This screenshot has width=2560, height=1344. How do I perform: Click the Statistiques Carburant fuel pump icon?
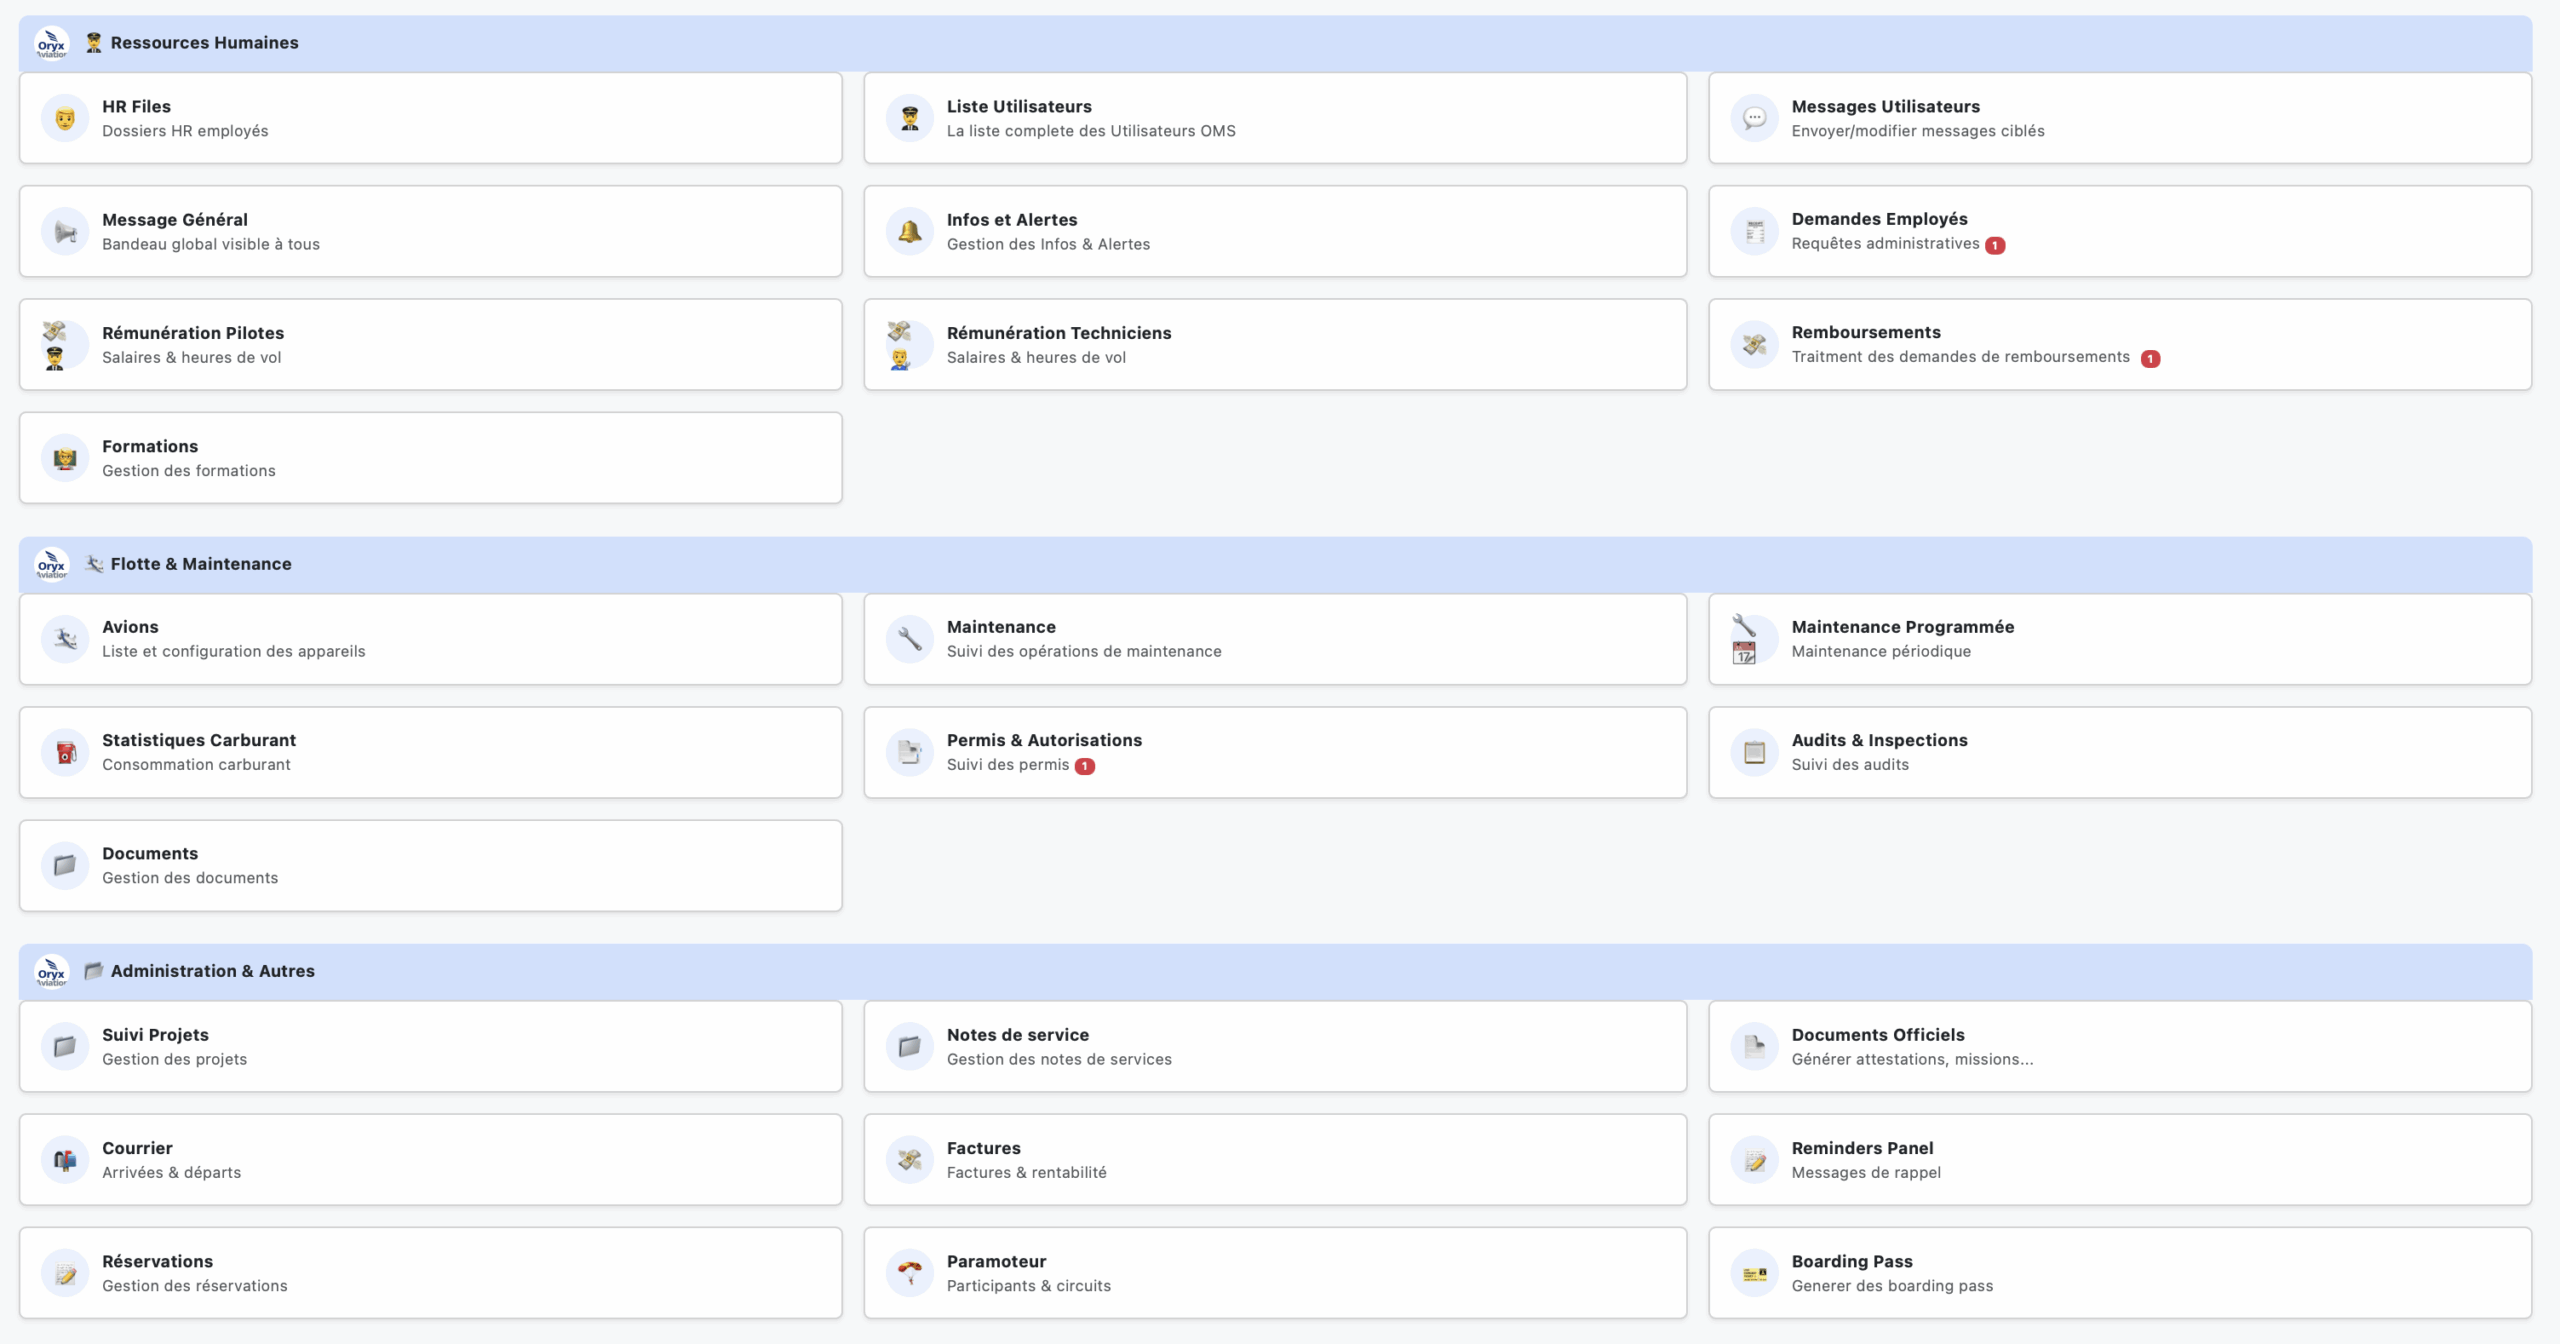pos(65,753)
